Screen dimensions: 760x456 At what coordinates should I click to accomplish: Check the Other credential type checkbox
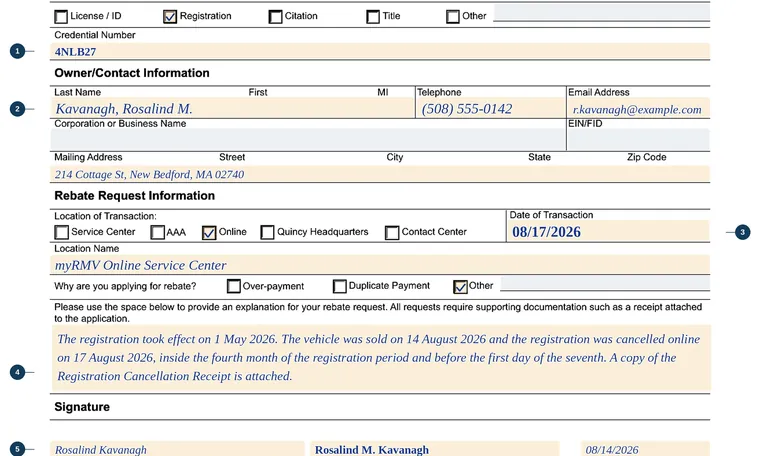point(453,17)
